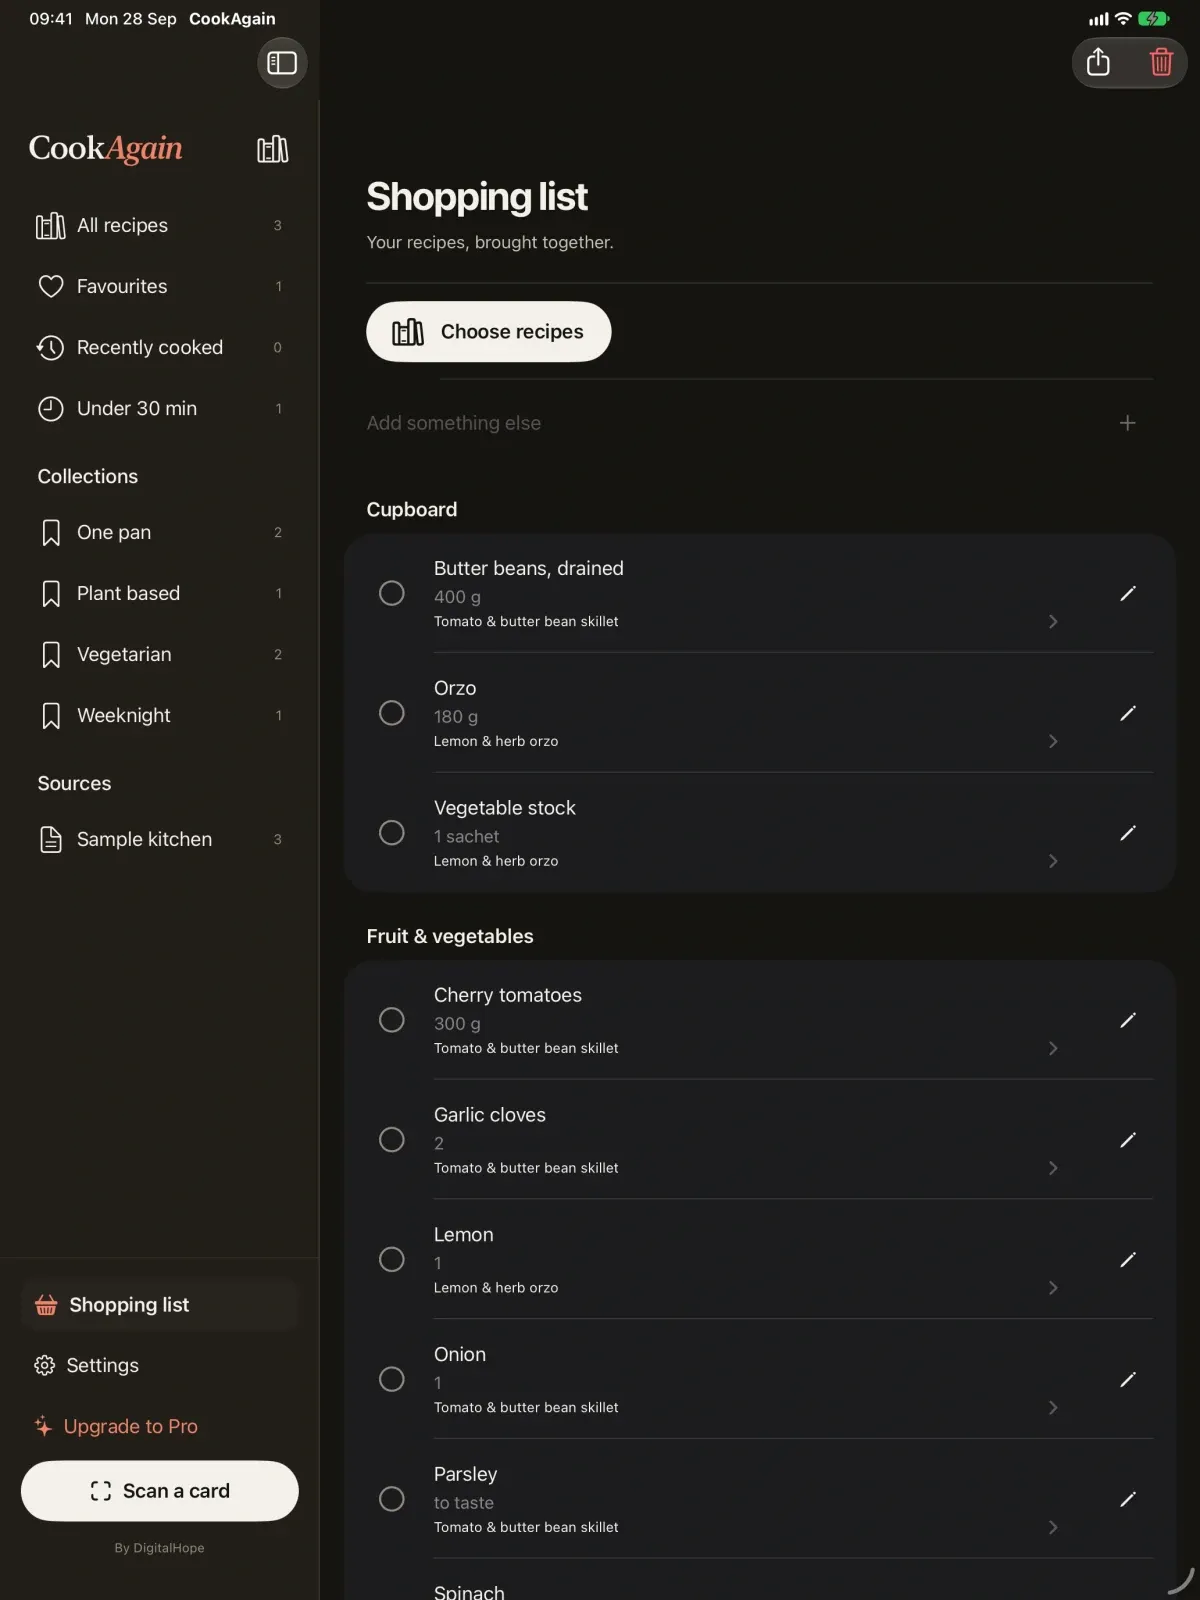The height and width of the screenshot is (1600, 1200).
Task: Toggle the sidebar panel icon
Action: (x=282, y=63)
